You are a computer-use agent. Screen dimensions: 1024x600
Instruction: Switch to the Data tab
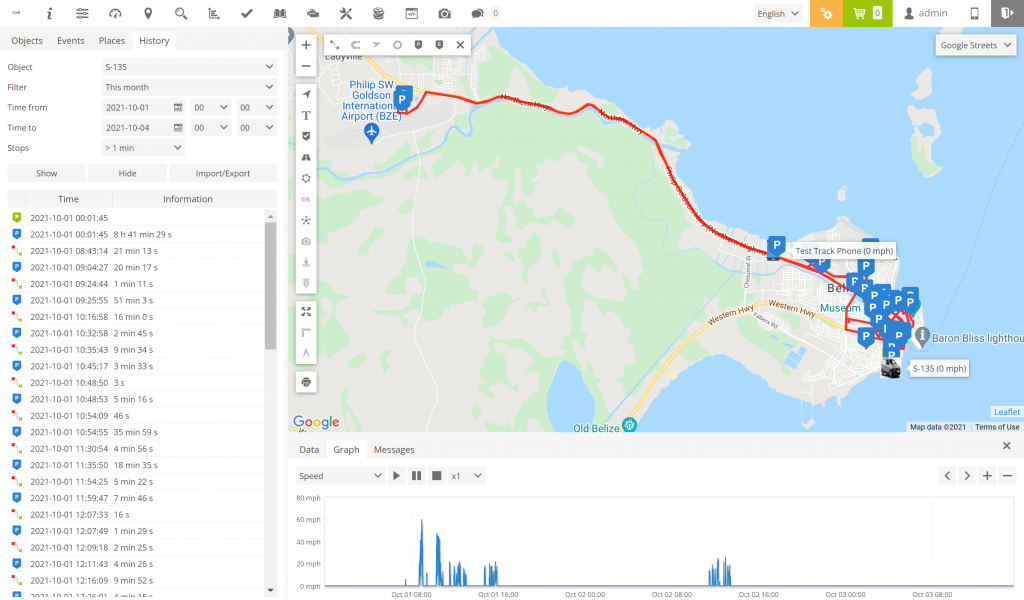(x=309, y=450)
